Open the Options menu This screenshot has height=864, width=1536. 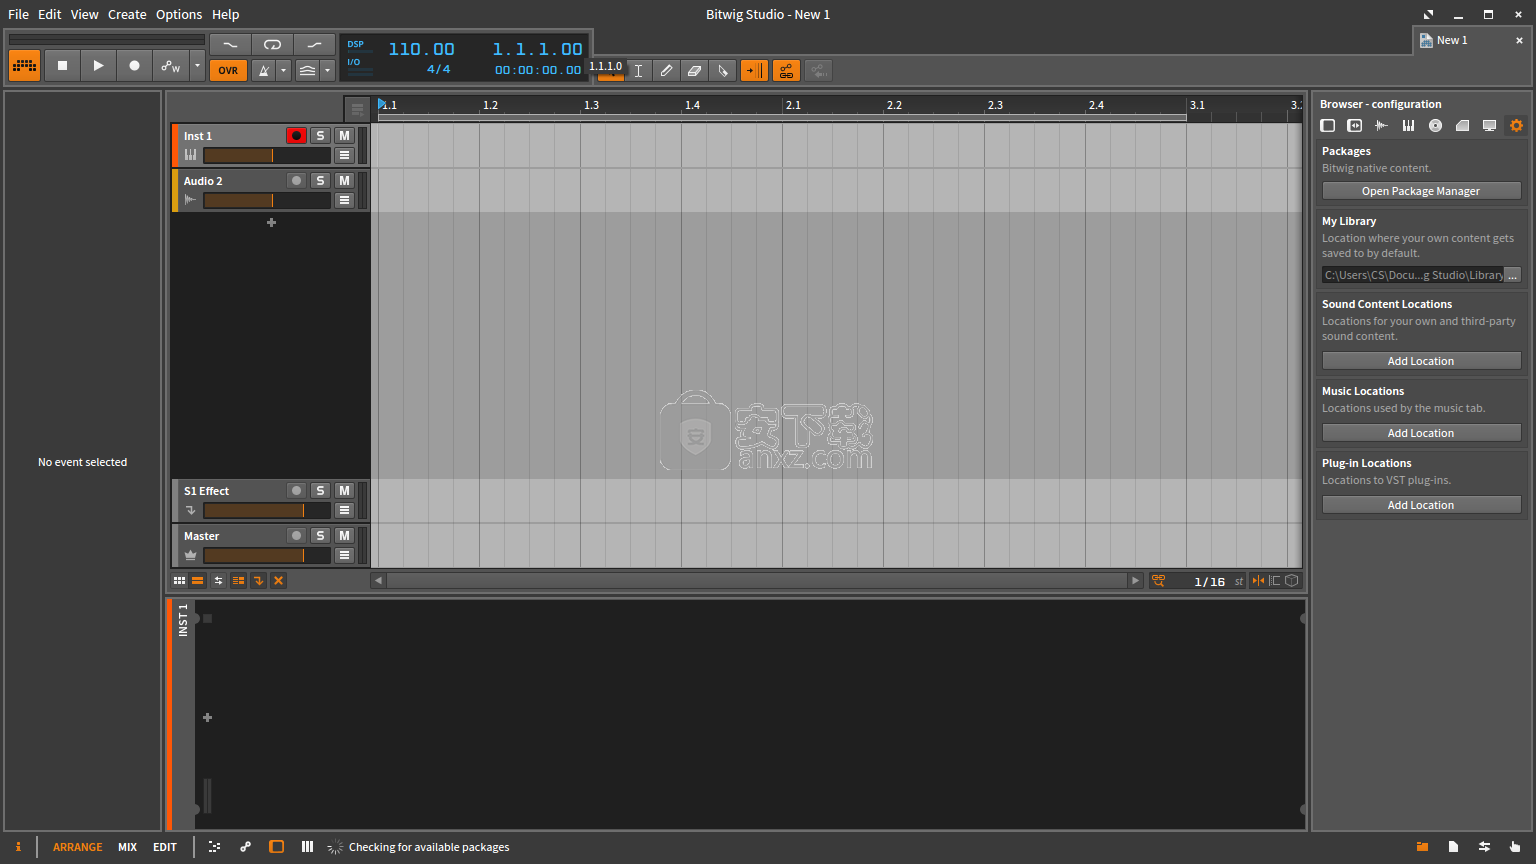(x=179, y=14)
